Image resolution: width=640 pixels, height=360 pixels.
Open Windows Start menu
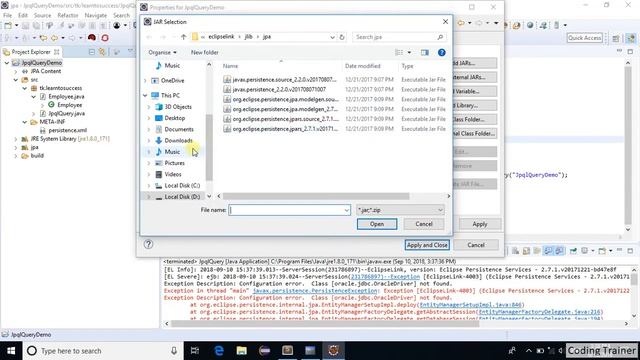11,351
